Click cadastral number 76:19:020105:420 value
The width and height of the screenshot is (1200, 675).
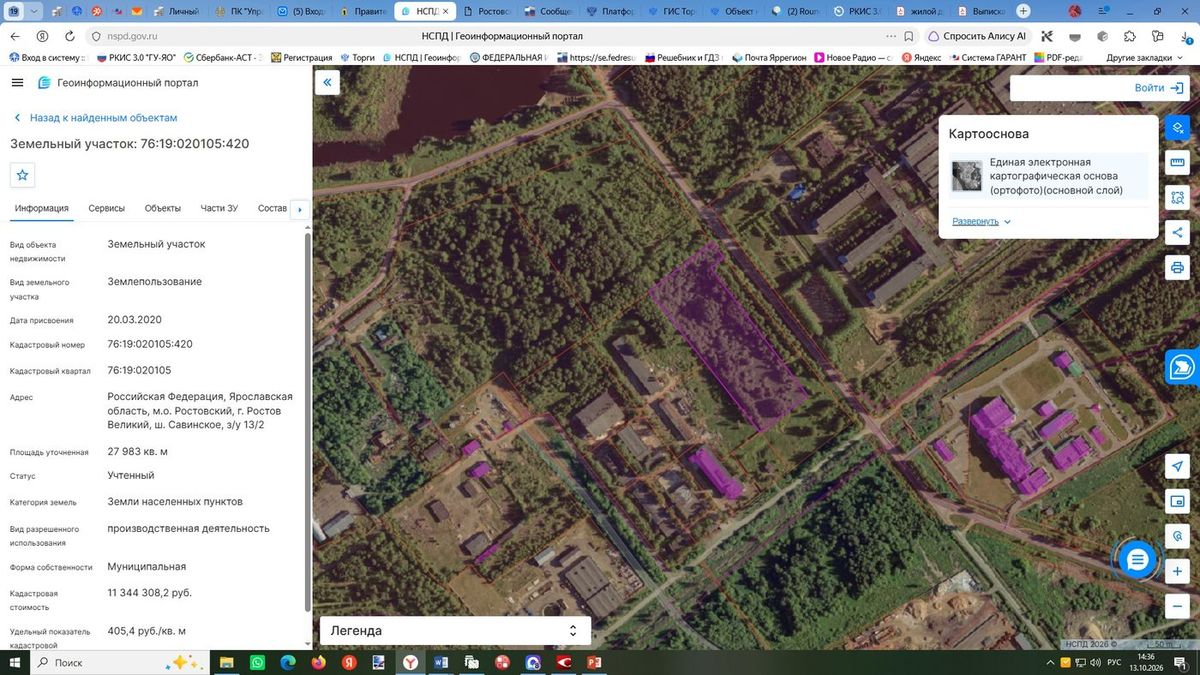coord(150,344)
